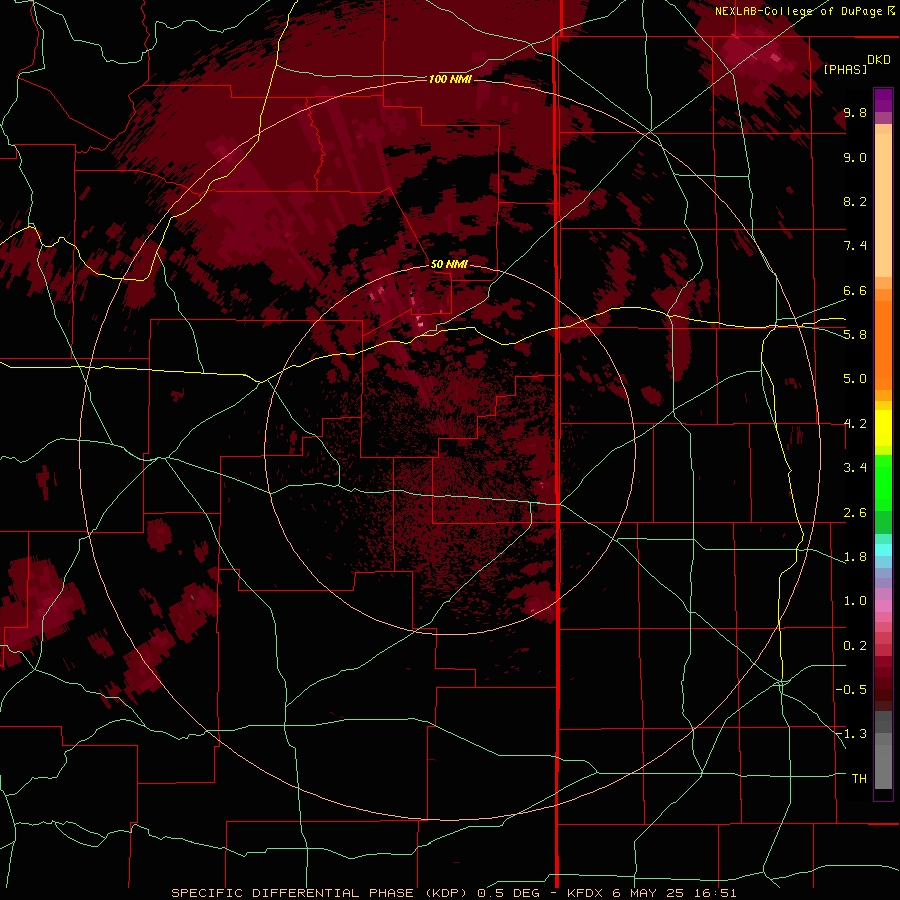The image size is (900, 900).
Task: Click the 5.0 value on the color scale
Action: (x=855, y=379)
